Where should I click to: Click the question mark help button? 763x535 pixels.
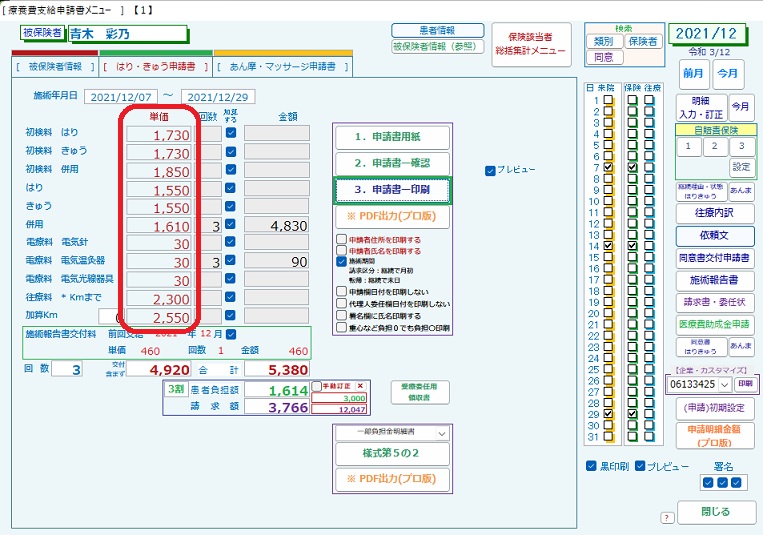pyautogui.click(x=667, y=517)
